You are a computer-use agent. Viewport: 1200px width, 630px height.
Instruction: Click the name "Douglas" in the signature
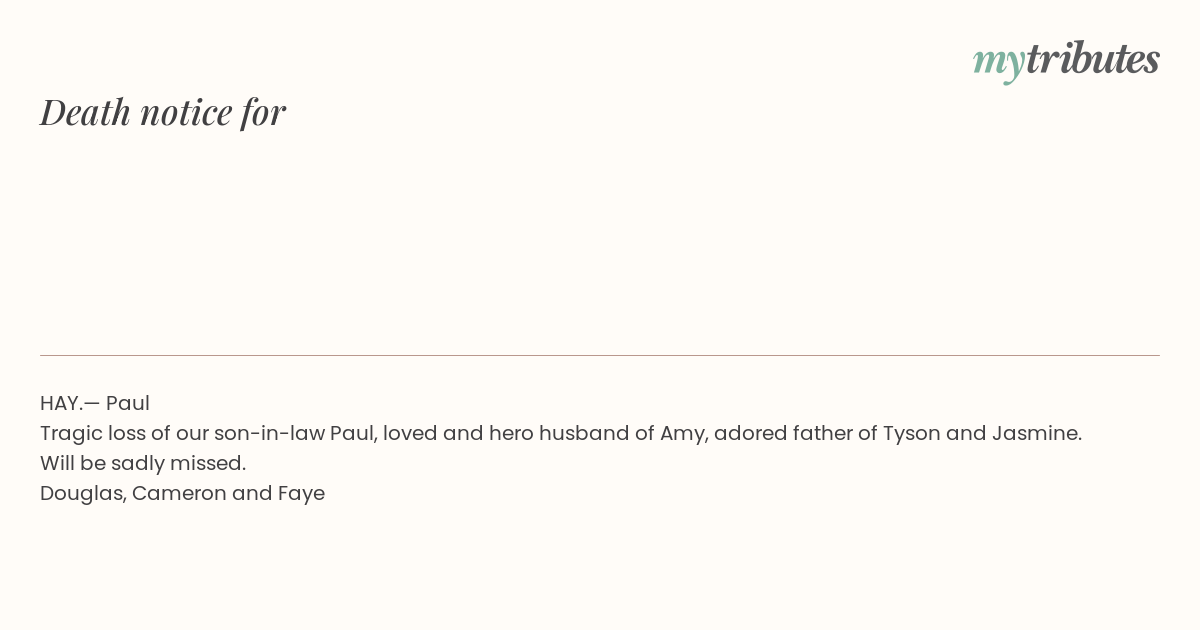tap(83, 494)
